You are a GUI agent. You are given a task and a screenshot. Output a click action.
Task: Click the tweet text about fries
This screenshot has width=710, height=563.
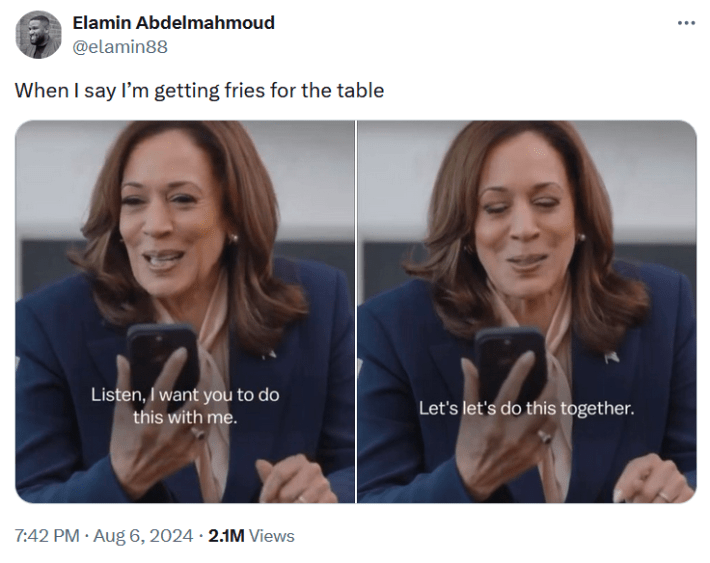tap(199, 90)
